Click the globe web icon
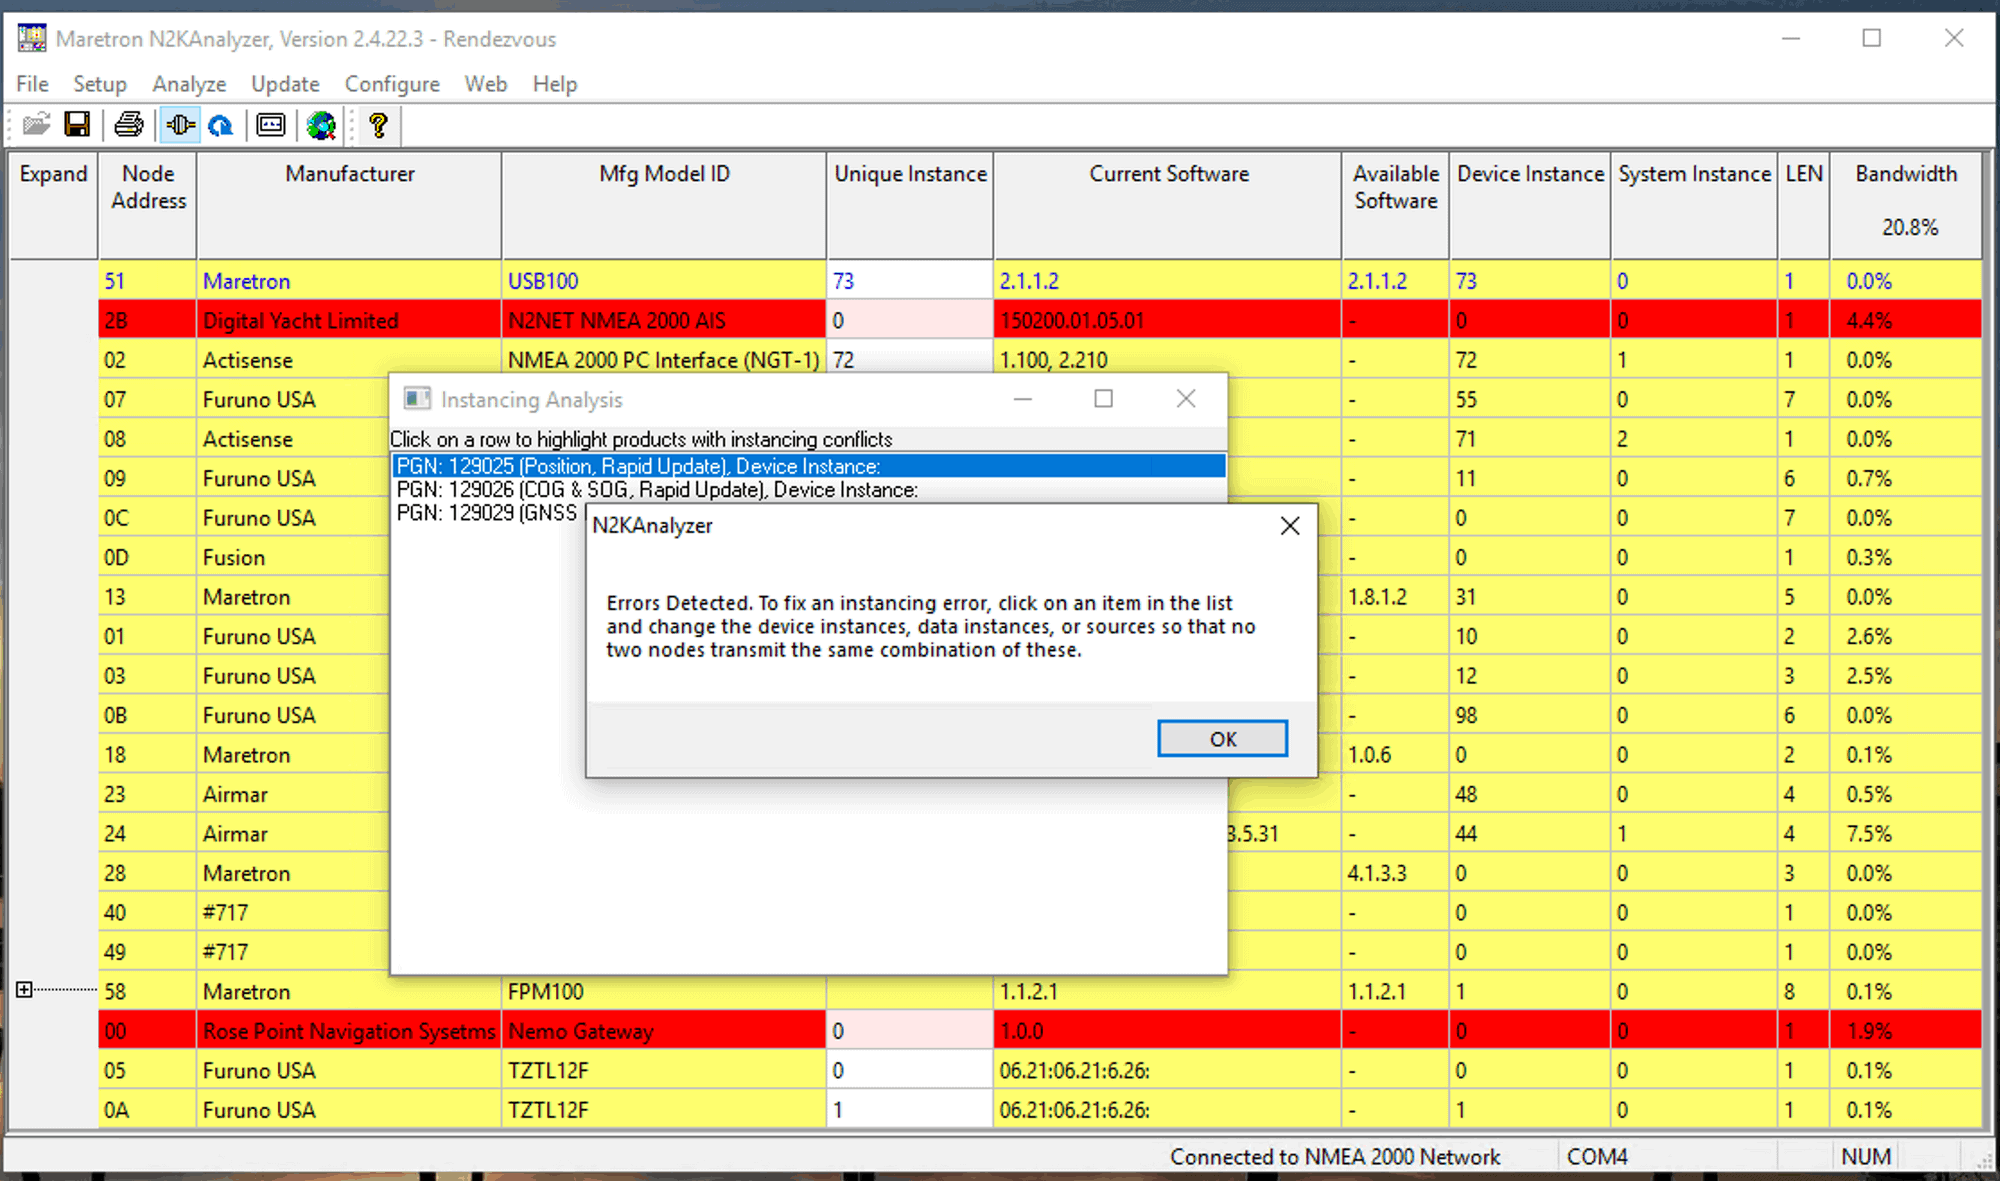2000x1181 pixels. tap(321, 125)
